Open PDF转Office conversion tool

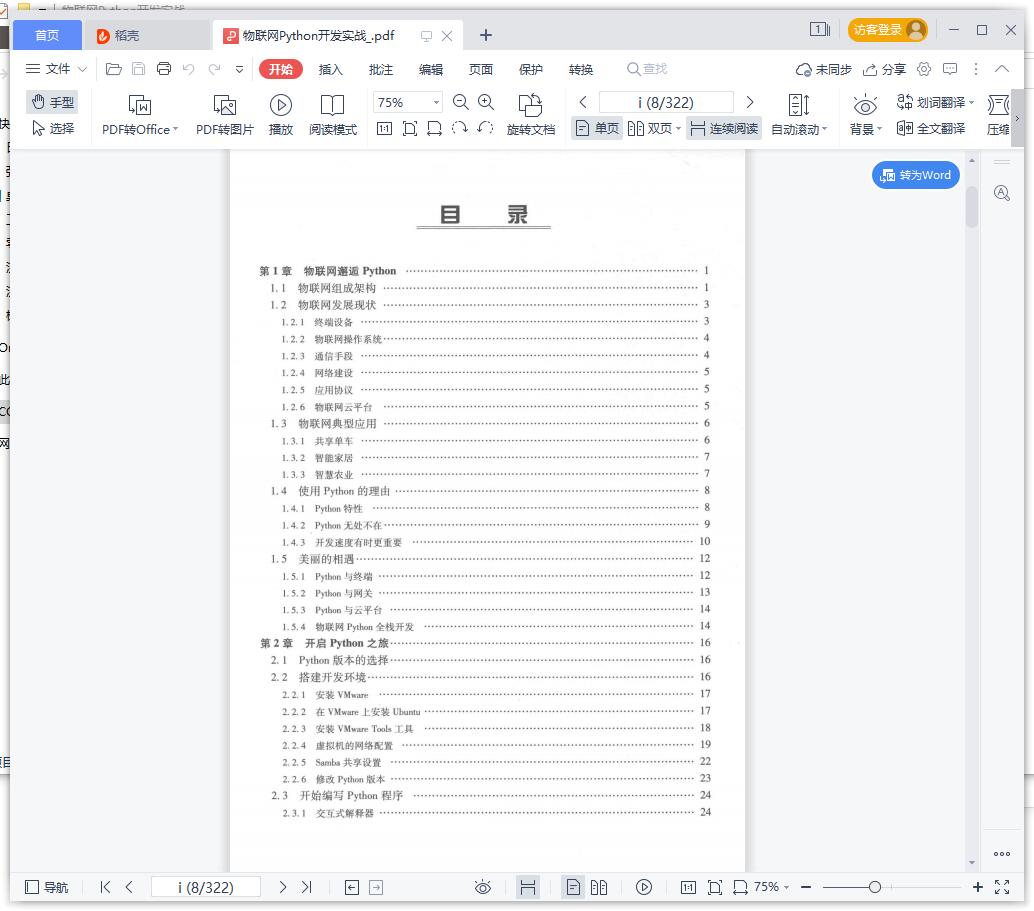140,115
